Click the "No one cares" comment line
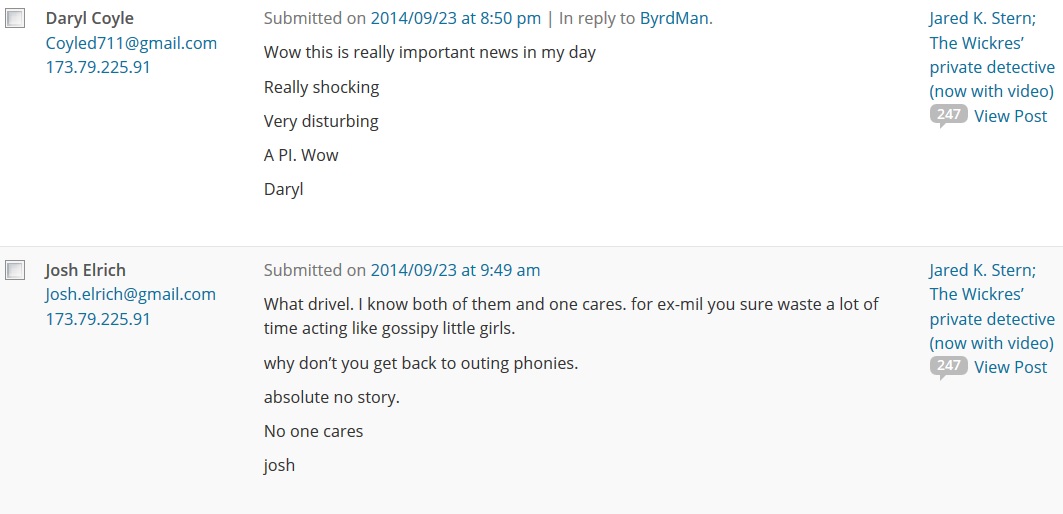 pos(313,431)
